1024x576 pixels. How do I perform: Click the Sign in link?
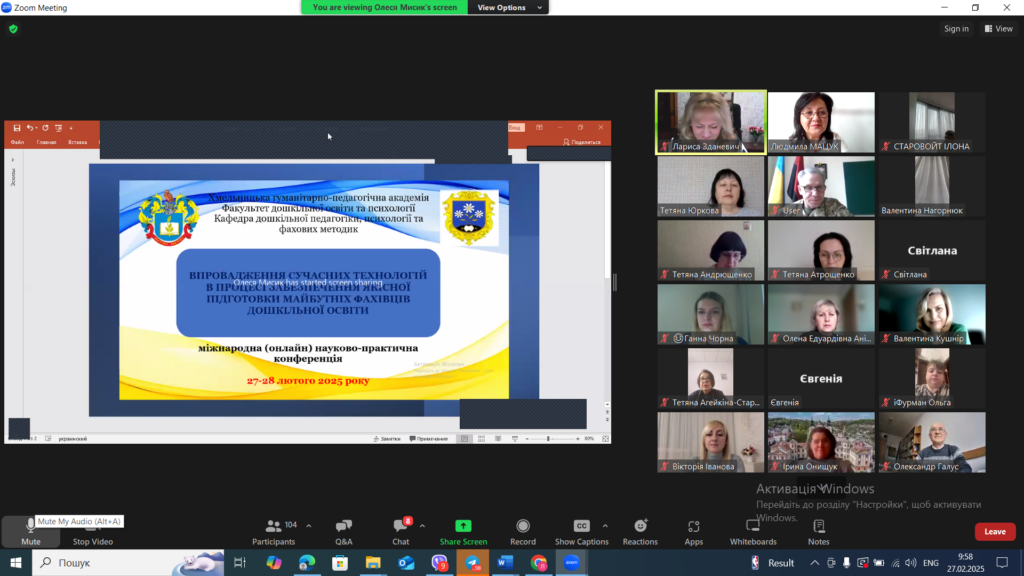pos(956,29)
